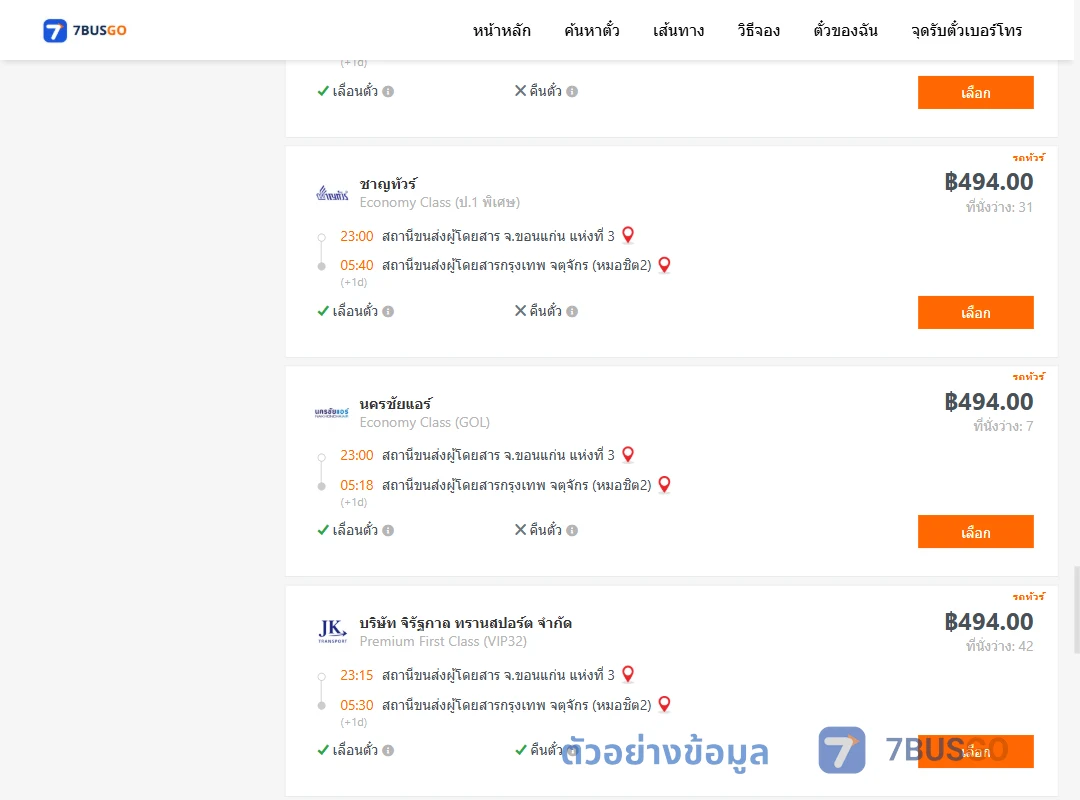Image resolution: width=1080 pixels, height=800 pixels.
Task: Click map pin beside JK 05:30 arrival station
Action: tap(664, 704)
